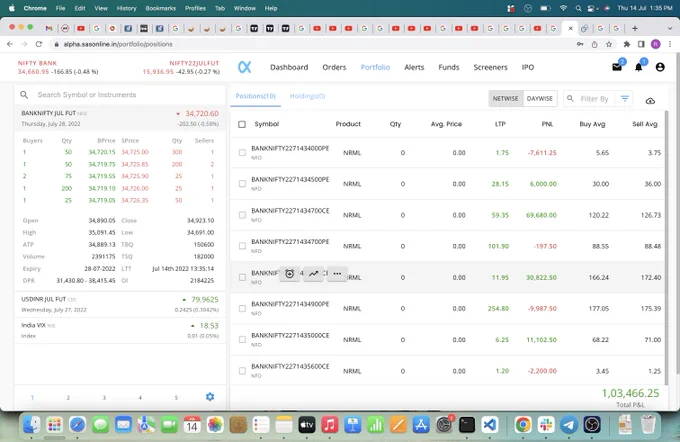The image size is (680, 442).
Task: Open the mail messages icon in header
Action: point(617,67)
